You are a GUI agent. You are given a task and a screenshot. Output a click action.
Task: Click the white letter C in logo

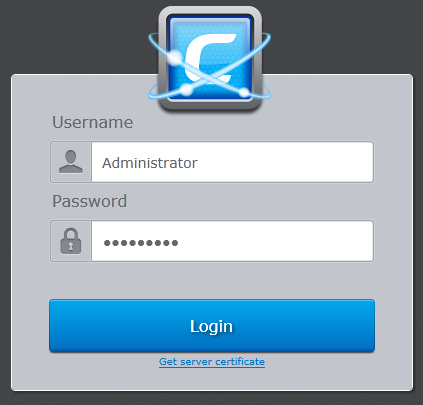coord(210,58)
